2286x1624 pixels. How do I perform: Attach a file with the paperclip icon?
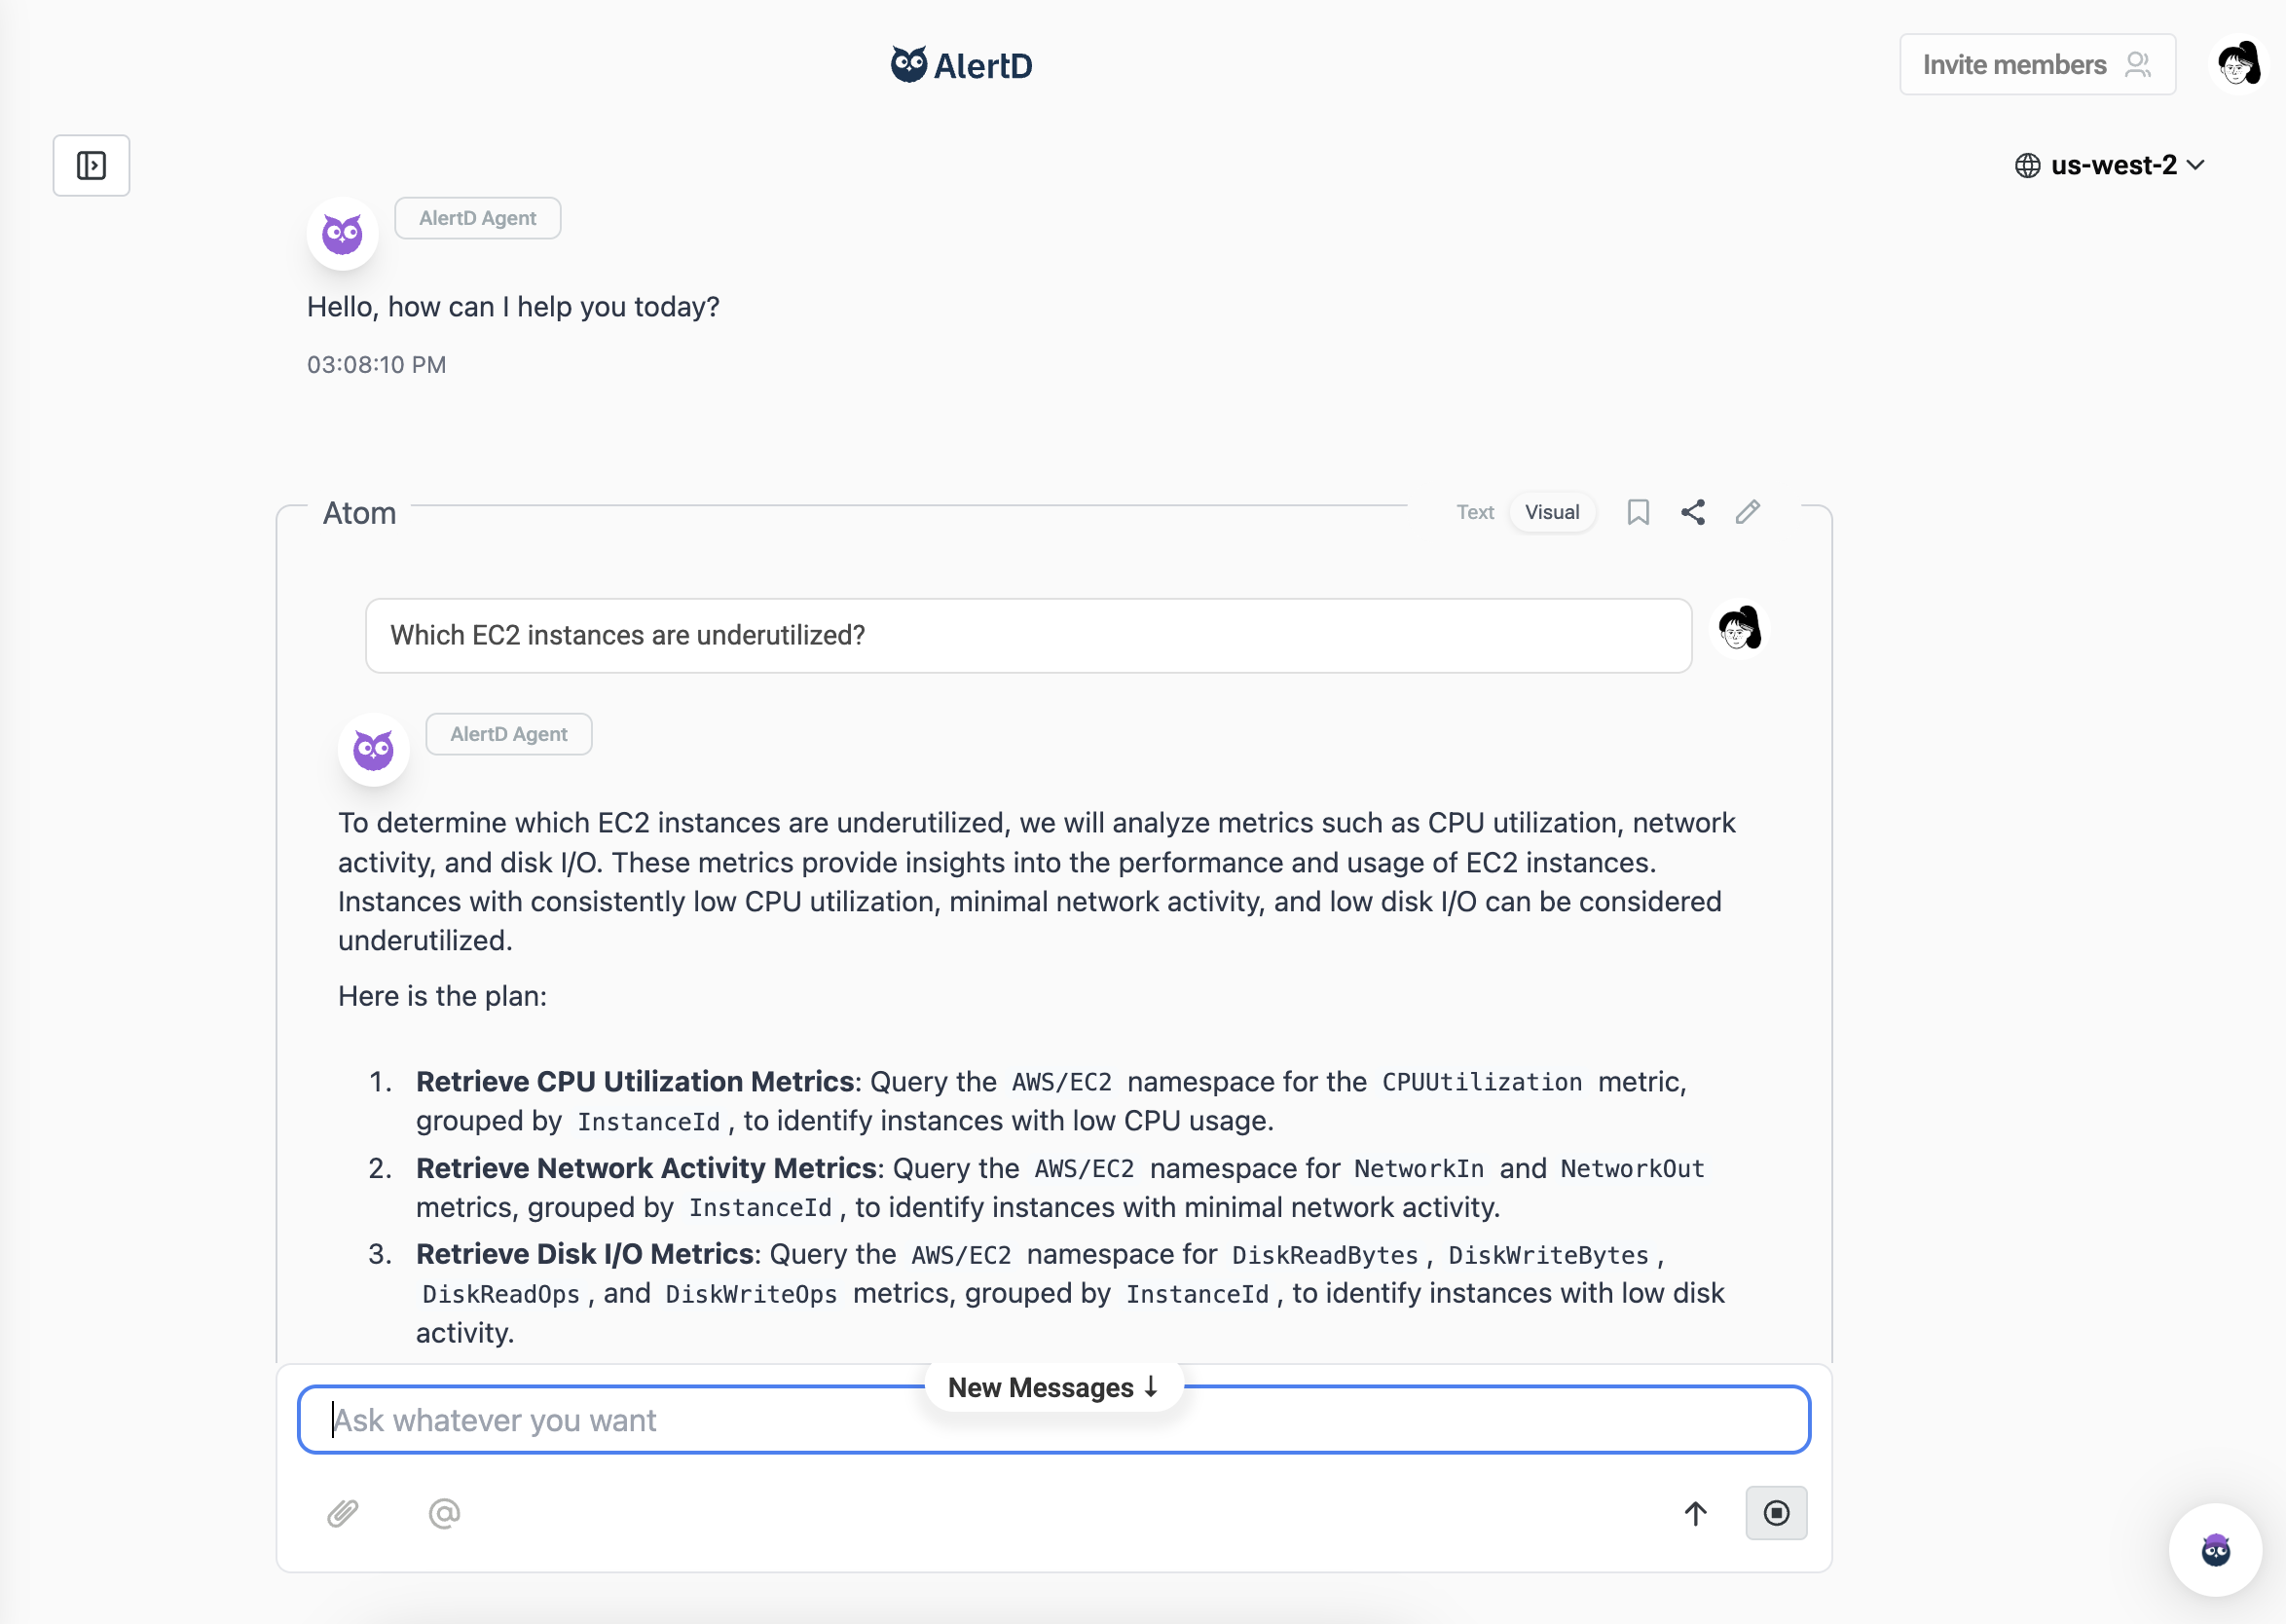[x=344, y=1513]
